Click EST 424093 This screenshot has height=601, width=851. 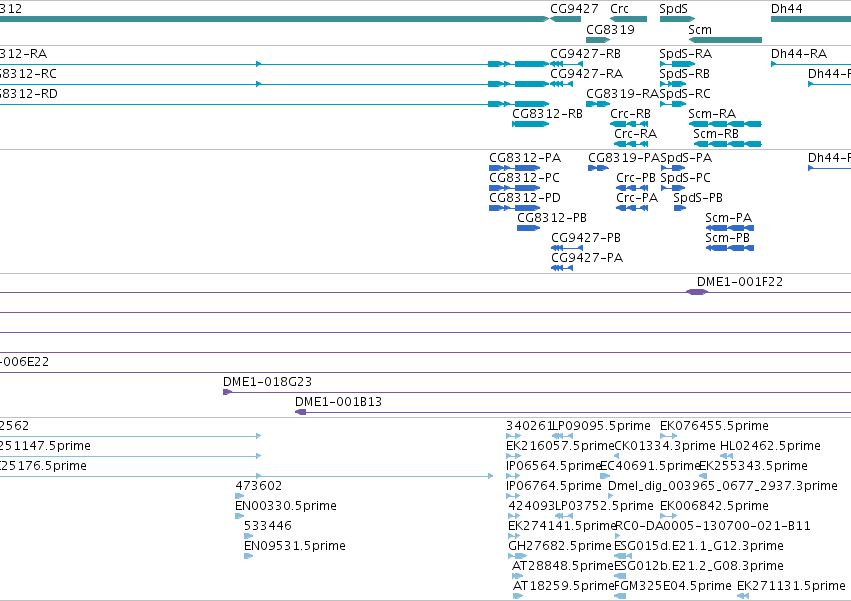[x=530, y=506]
